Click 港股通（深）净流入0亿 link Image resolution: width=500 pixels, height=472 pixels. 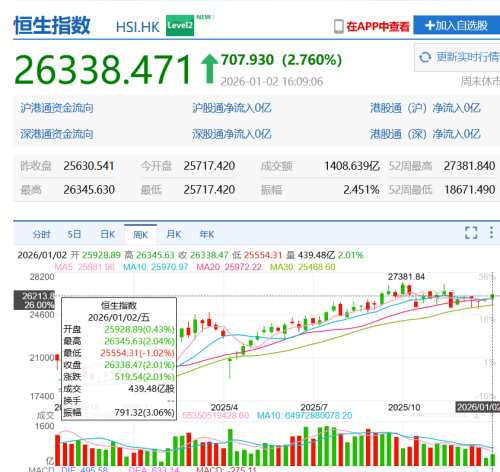(x=425, y=134)
